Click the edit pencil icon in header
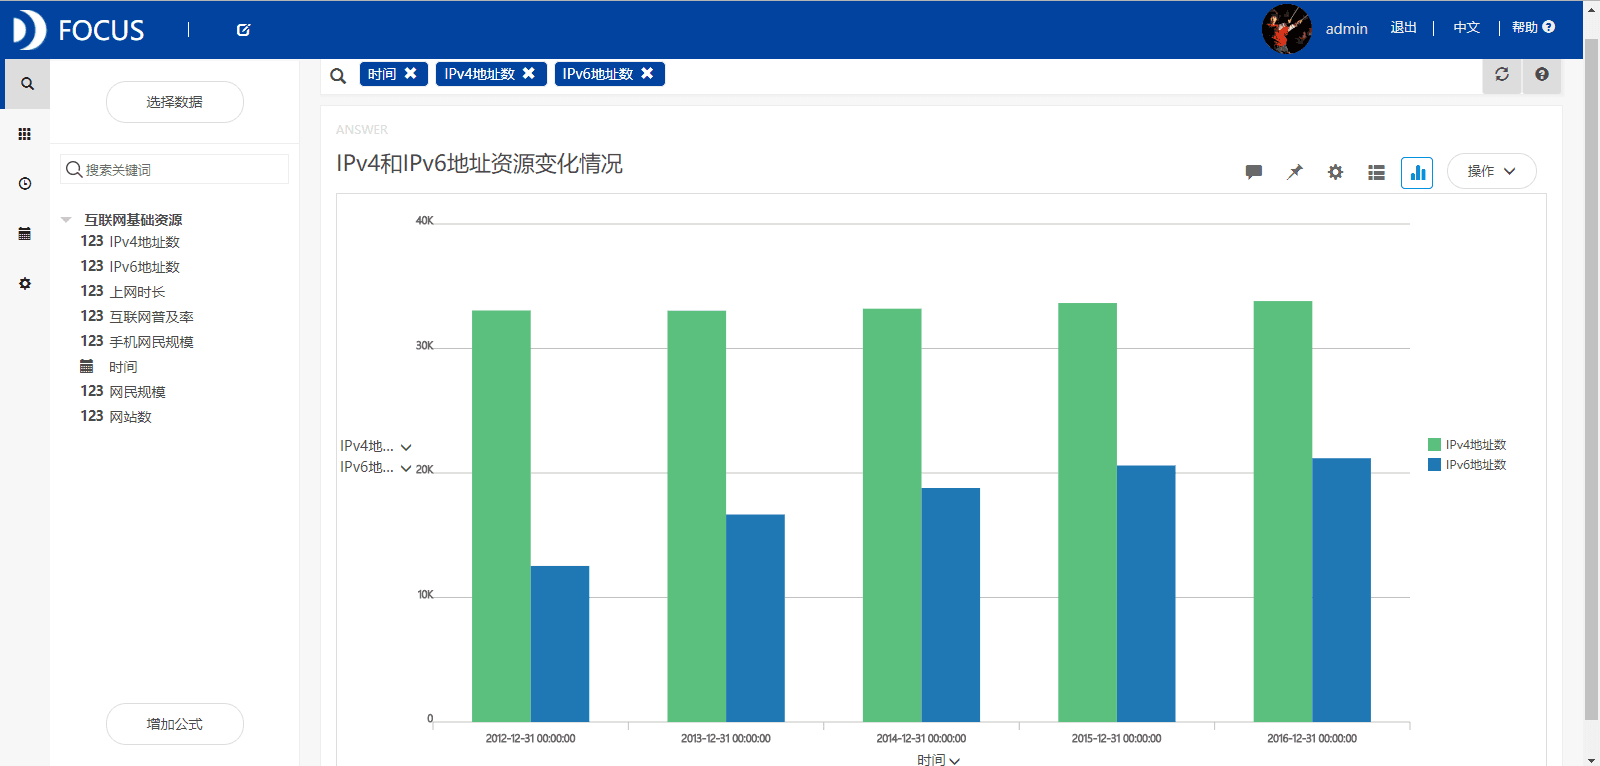This screenshot has height=766, width=1600. click(243, 30)
